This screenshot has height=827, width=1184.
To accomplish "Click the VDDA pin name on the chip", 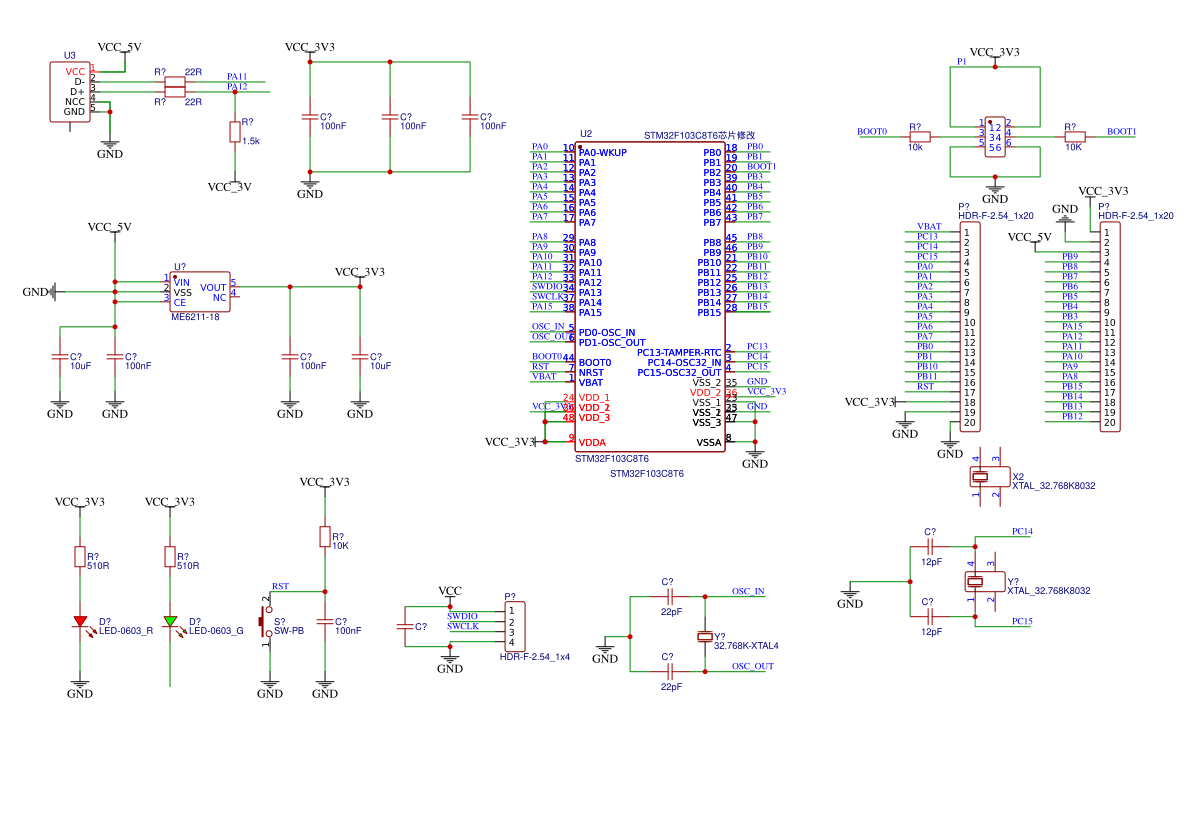I will pyautogui.click(x=592, y=443).
